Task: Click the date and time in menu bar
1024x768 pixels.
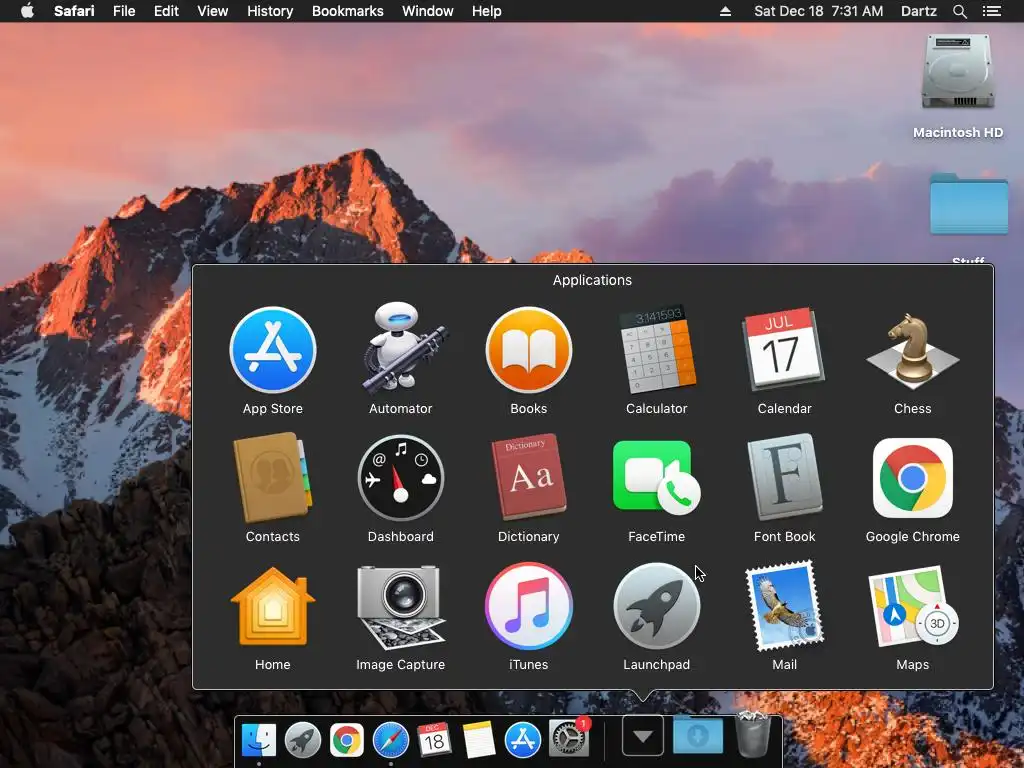Action: tap(818, 11)
